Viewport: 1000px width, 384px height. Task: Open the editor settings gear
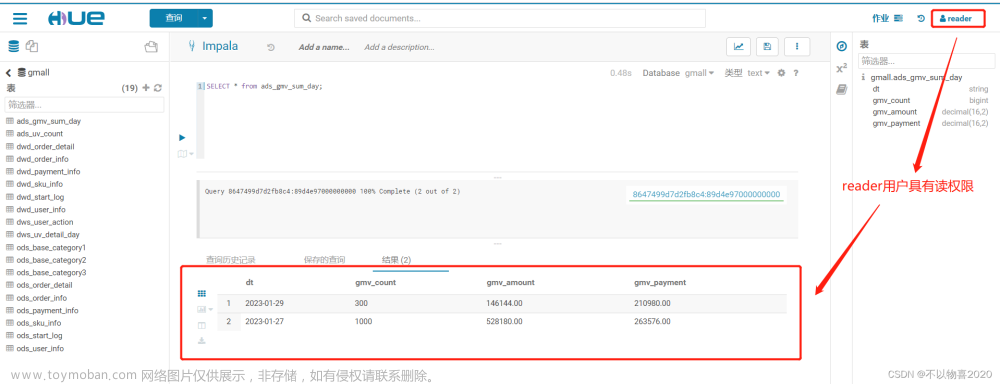pyautogui.click(x=781, y=73)
